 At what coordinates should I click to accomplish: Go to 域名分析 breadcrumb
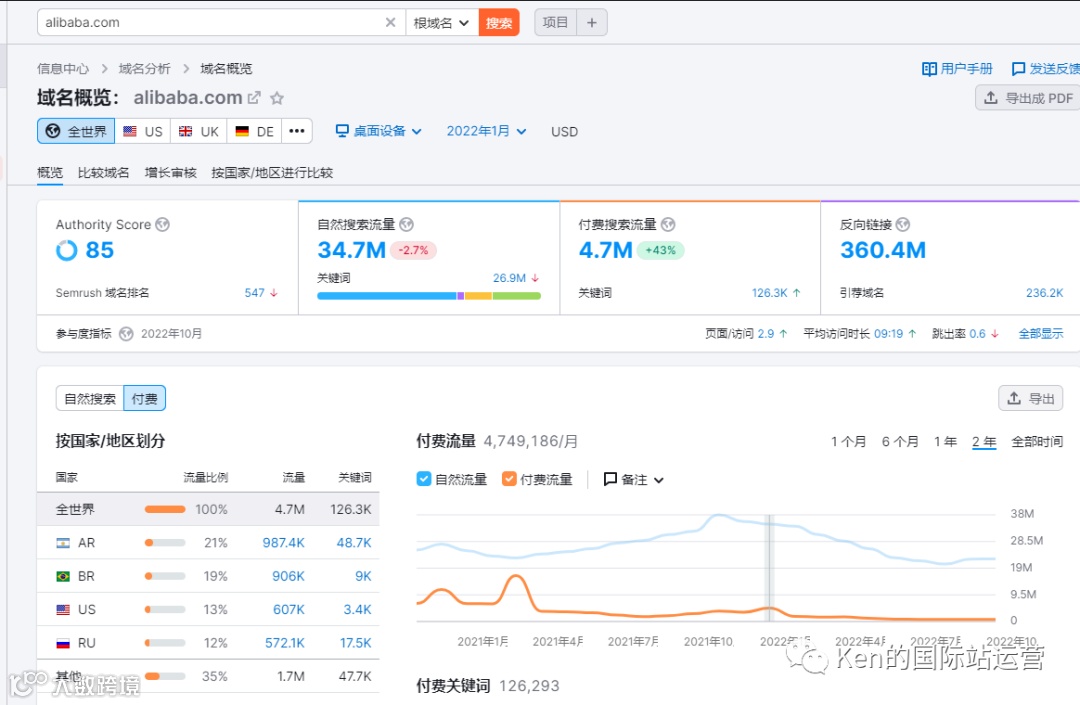tap(144, 68)
